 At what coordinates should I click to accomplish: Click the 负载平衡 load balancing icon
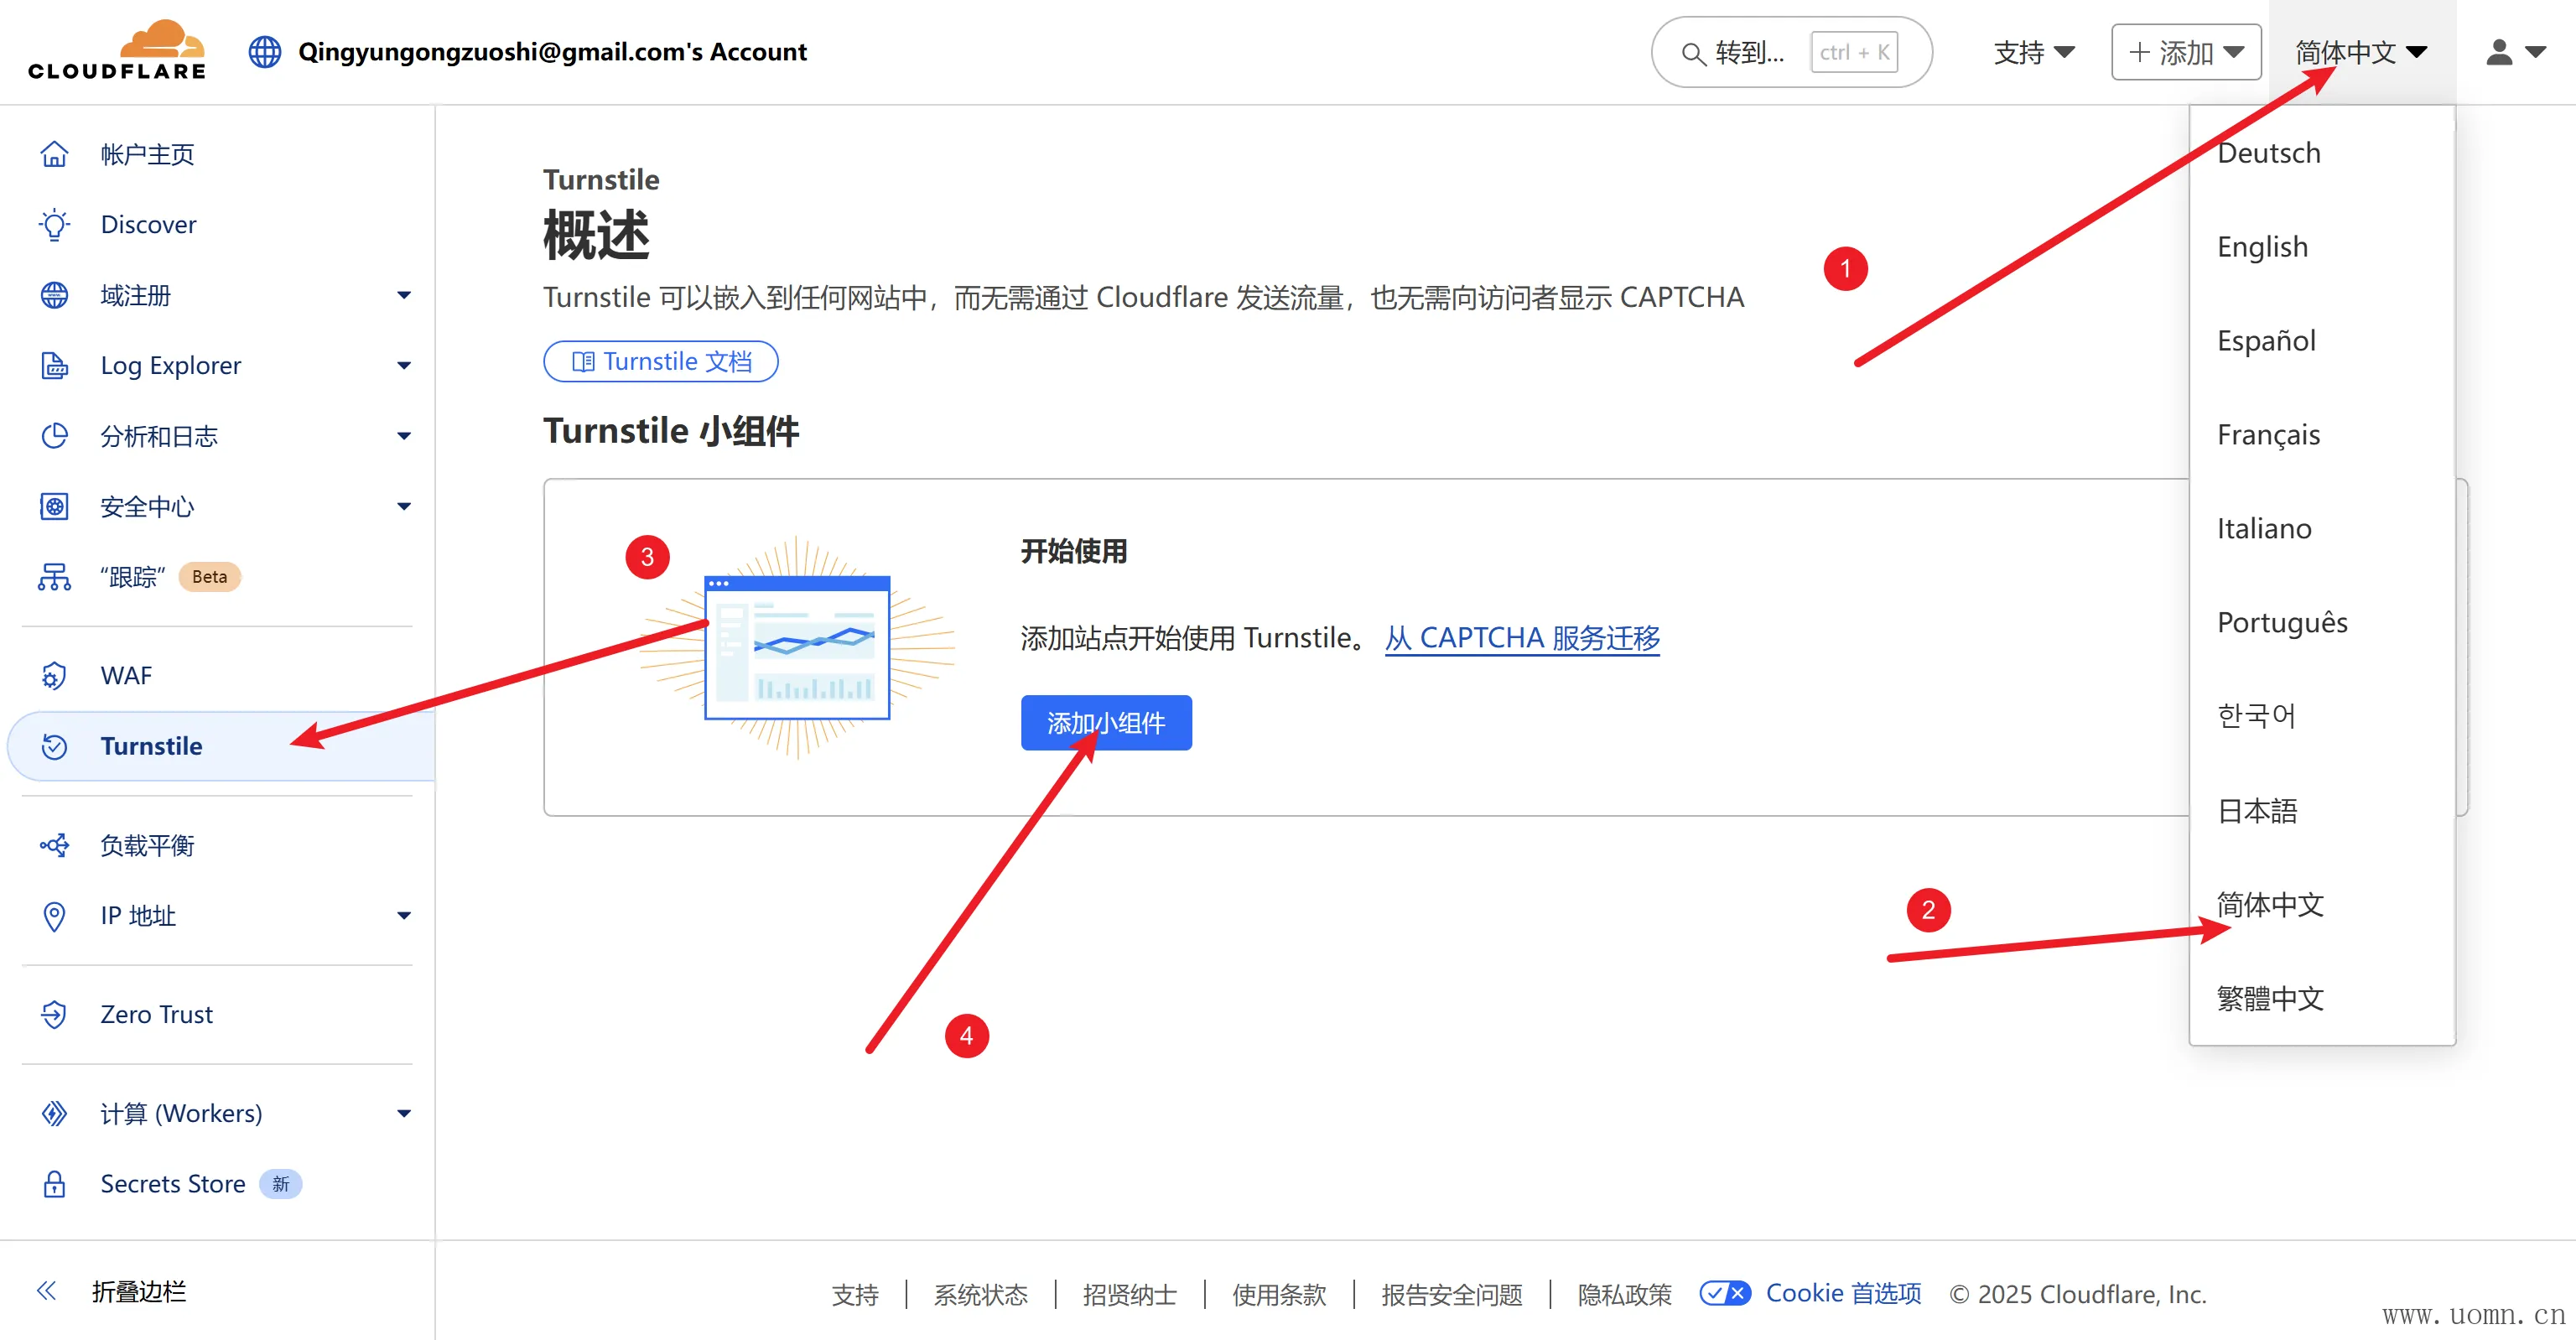(54, 845)
